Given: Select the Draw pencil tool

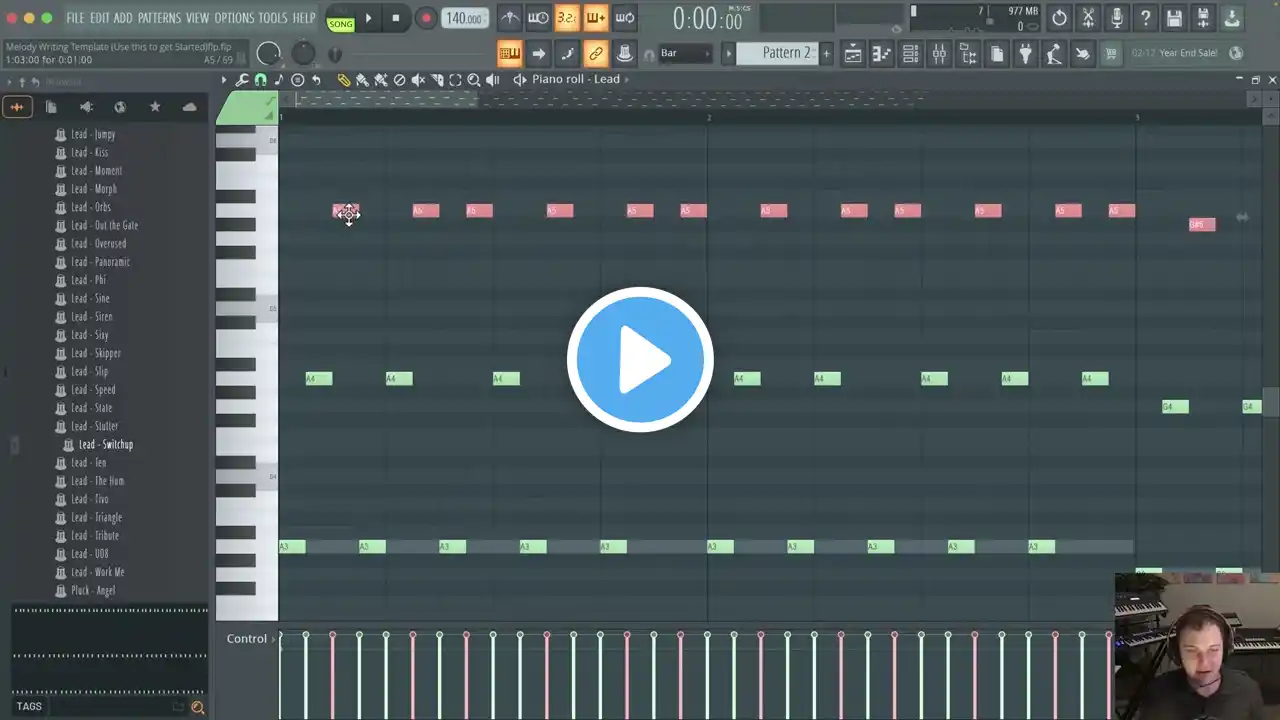Looking at the screenshot, I should click(x=343, y=80).
